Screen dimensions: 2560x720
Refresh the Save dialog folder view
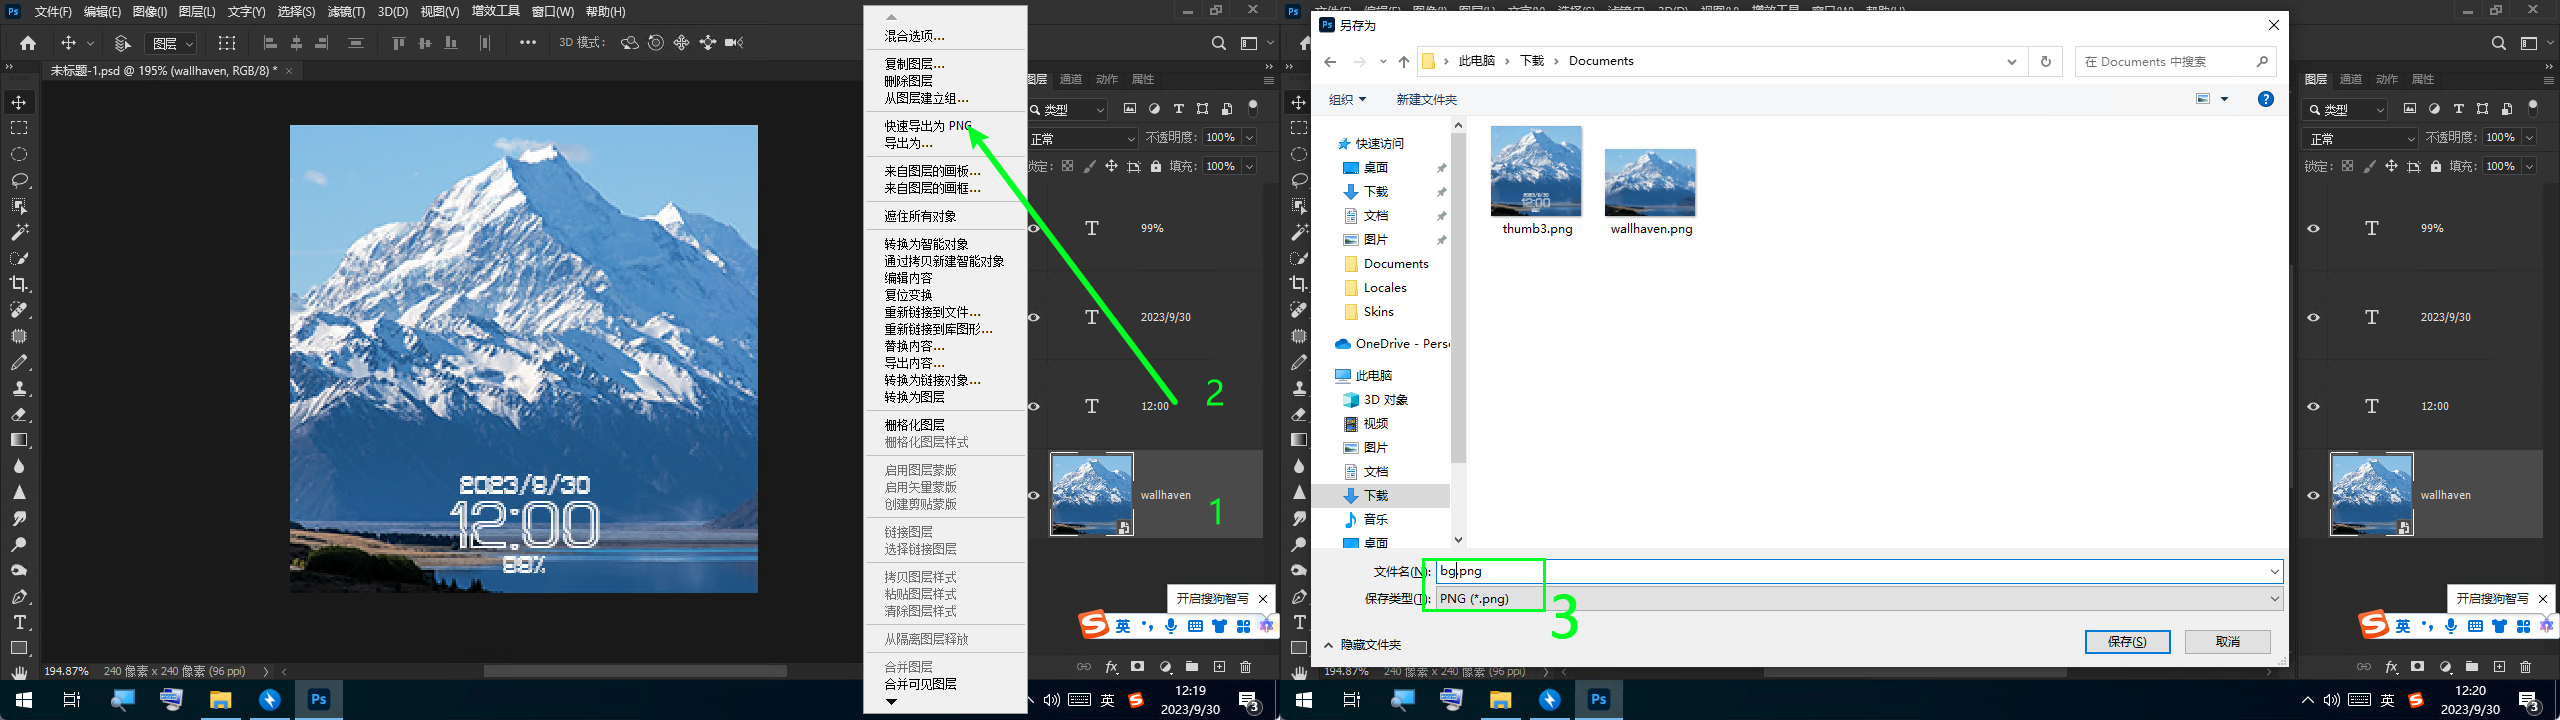click(x=2045, y=62)
